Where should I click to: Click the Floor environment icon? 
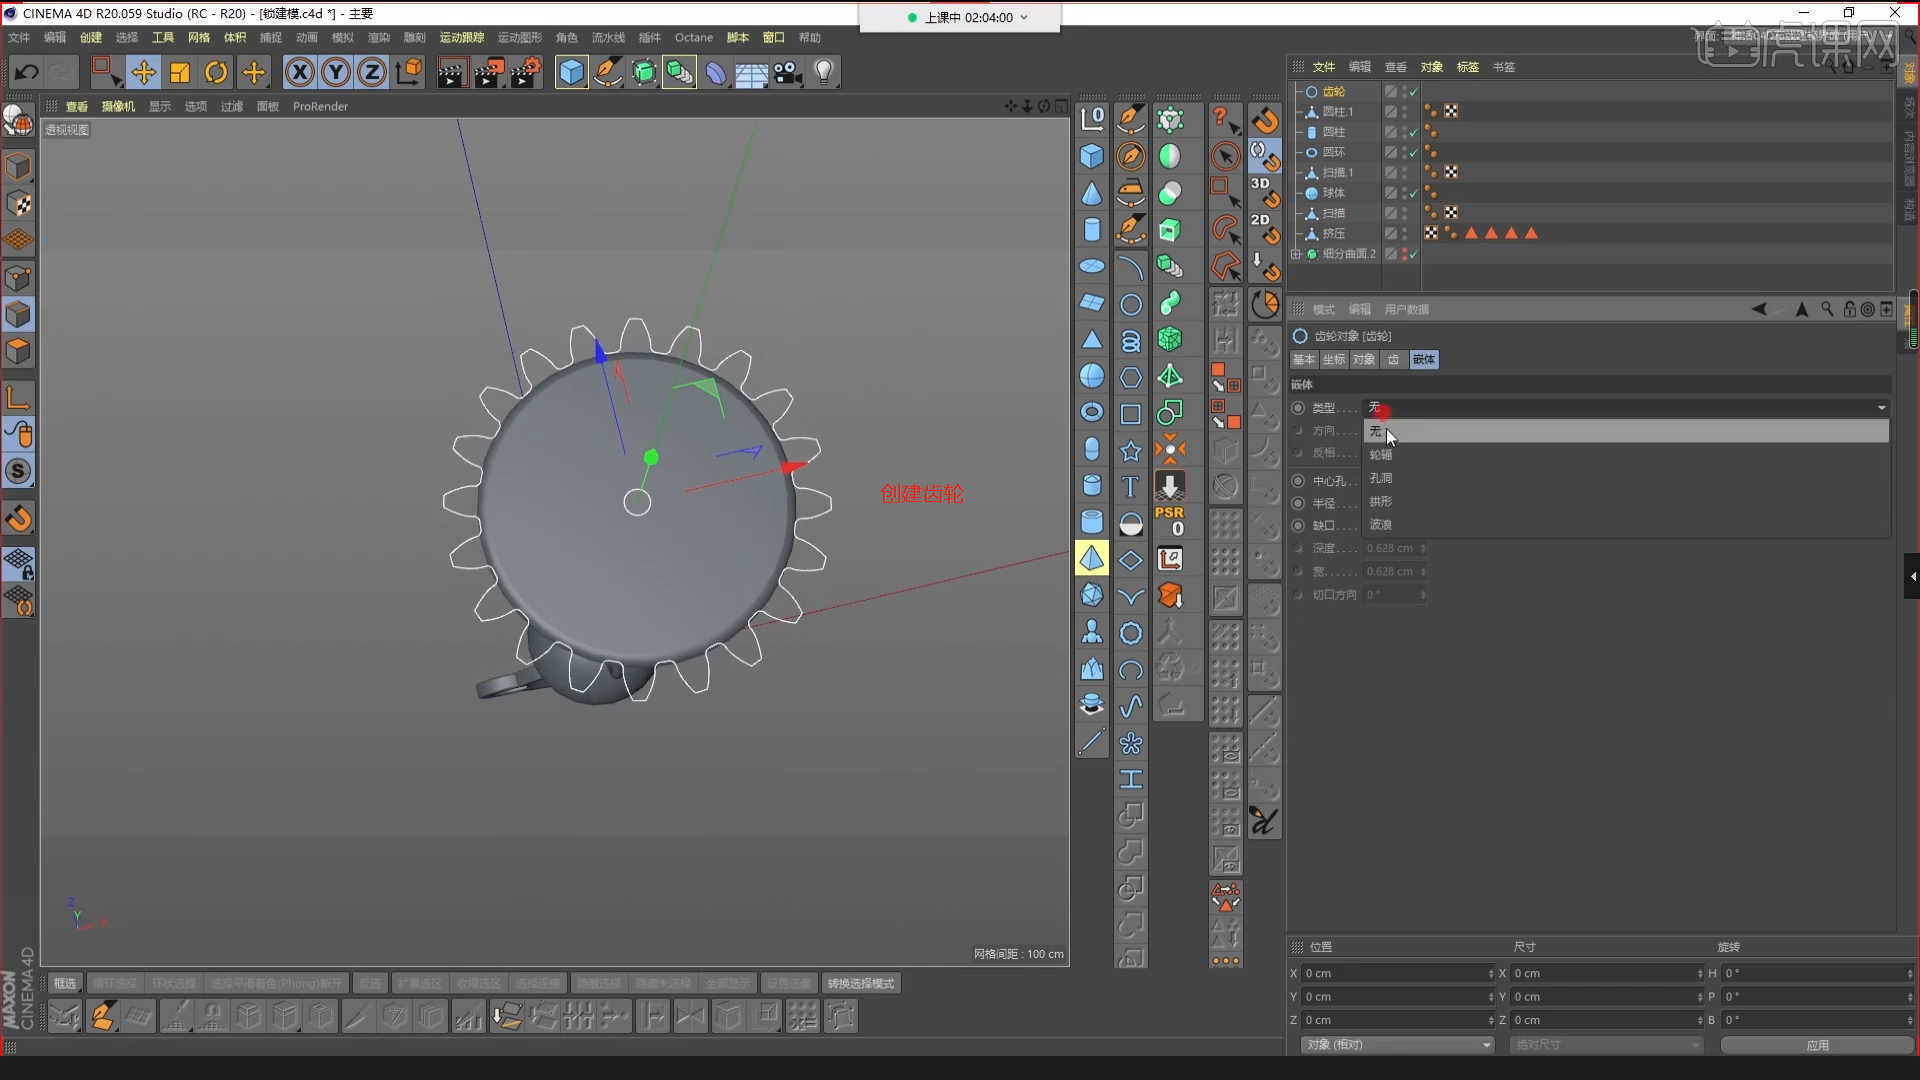click(x=751, y=72)
